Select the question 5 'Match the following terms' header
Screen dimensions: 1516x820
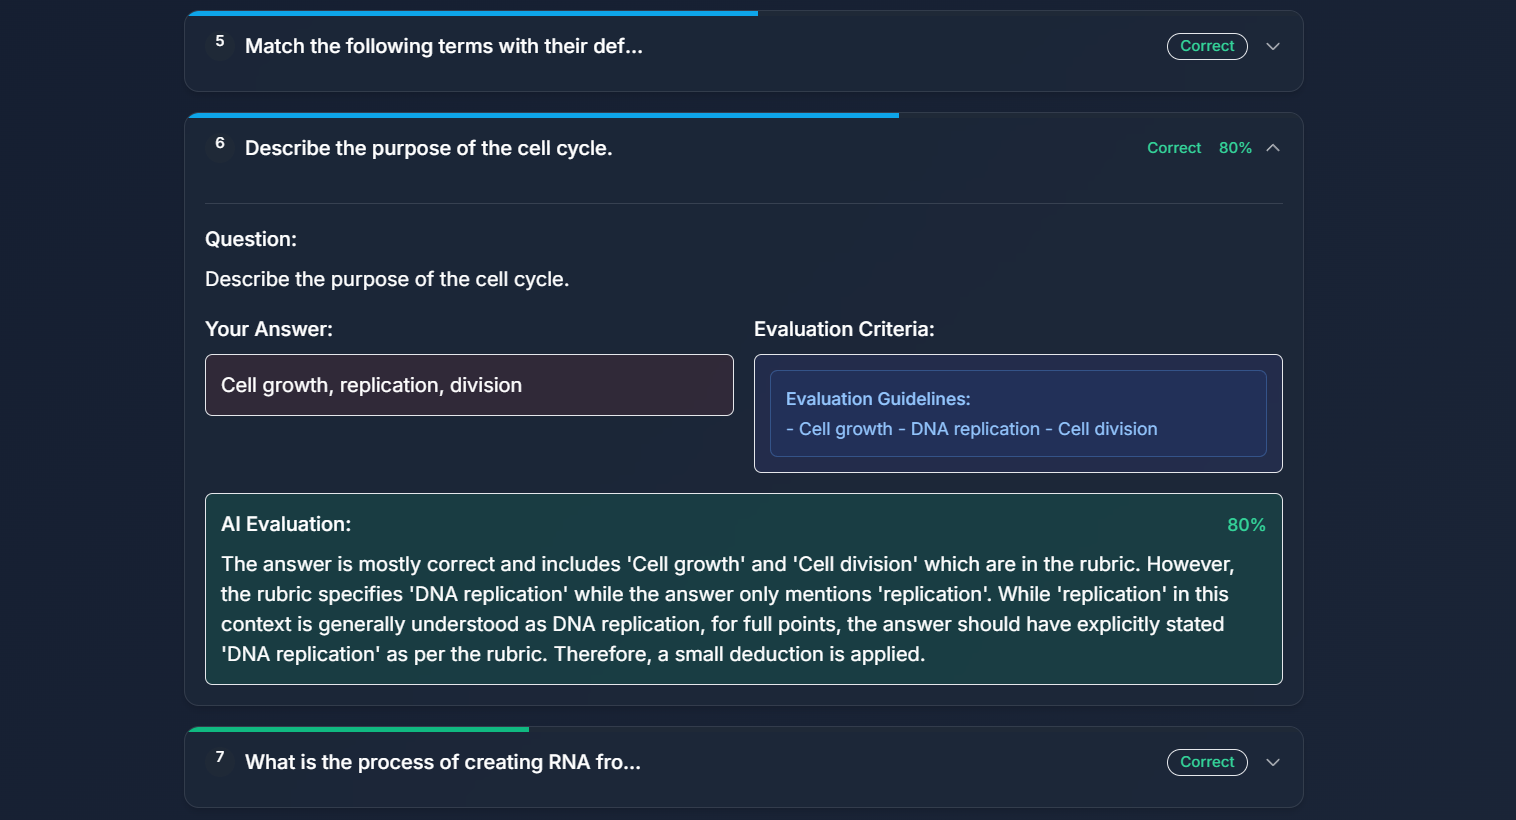444,45
